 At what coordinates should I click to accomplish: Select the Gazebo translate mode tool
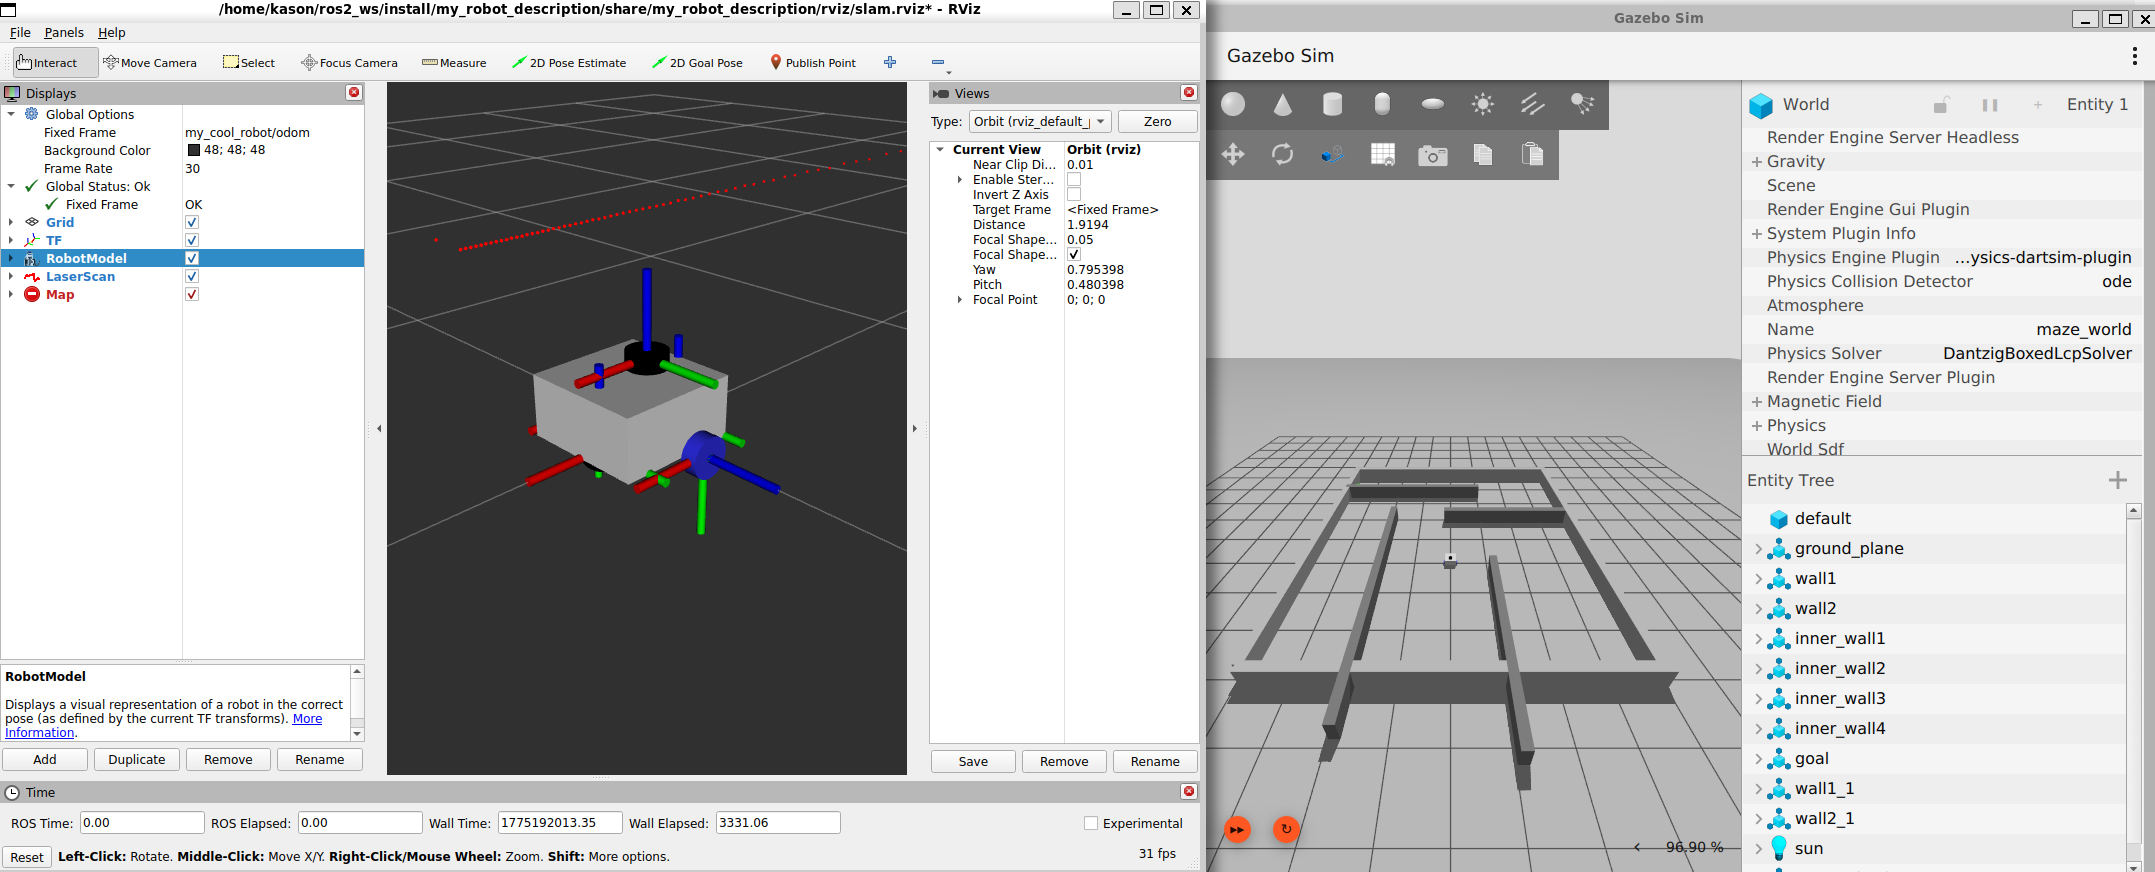[x=1233, y=154]
